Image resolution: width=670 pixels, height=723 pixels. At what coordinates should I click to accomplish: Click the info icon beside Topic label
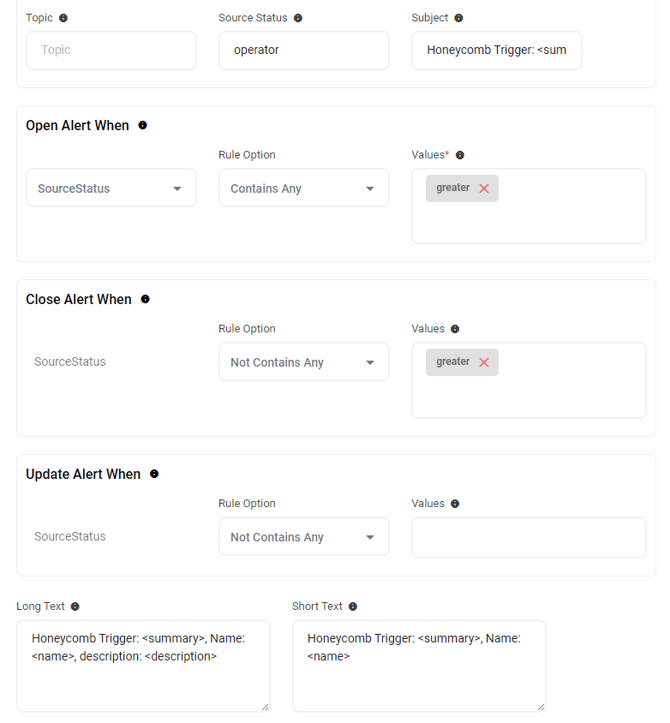[x=64, y=18]
